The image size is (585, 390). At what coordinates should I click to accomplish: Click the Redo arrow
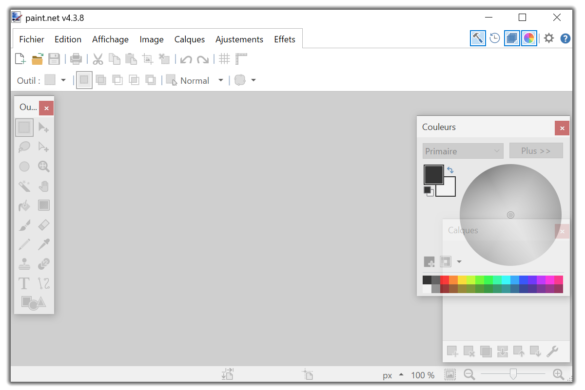[x=203, y=59]
